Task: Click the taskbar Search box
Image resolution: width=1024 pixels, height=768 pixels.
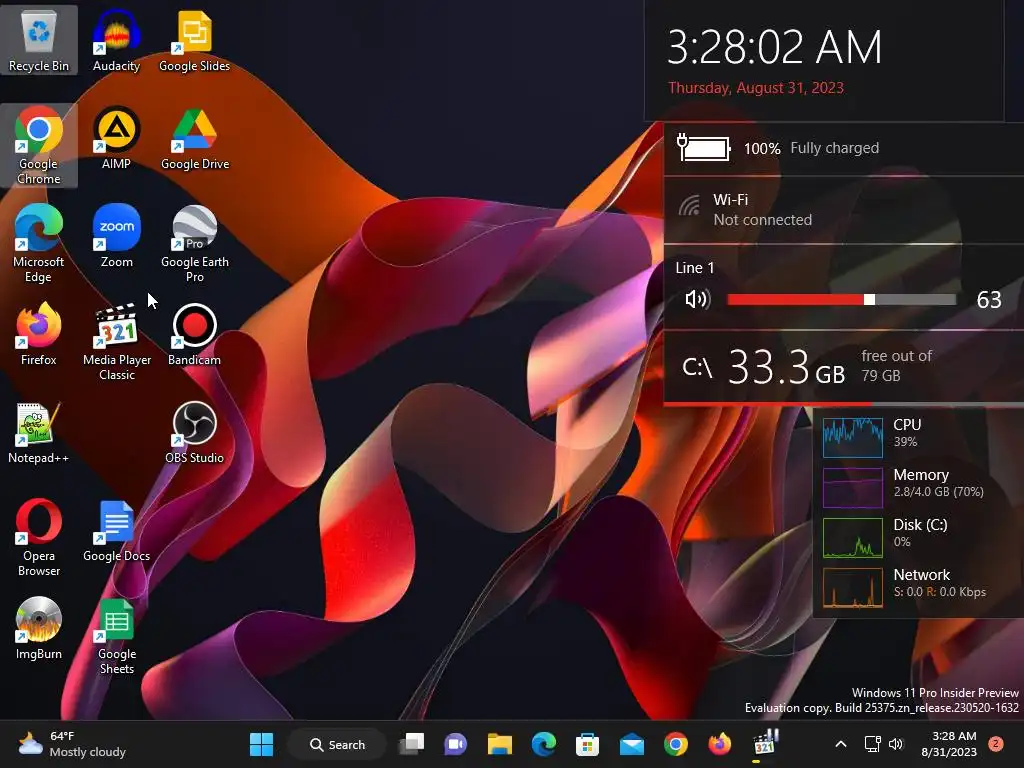Action: pyautogui.click(x=337, y=744)
